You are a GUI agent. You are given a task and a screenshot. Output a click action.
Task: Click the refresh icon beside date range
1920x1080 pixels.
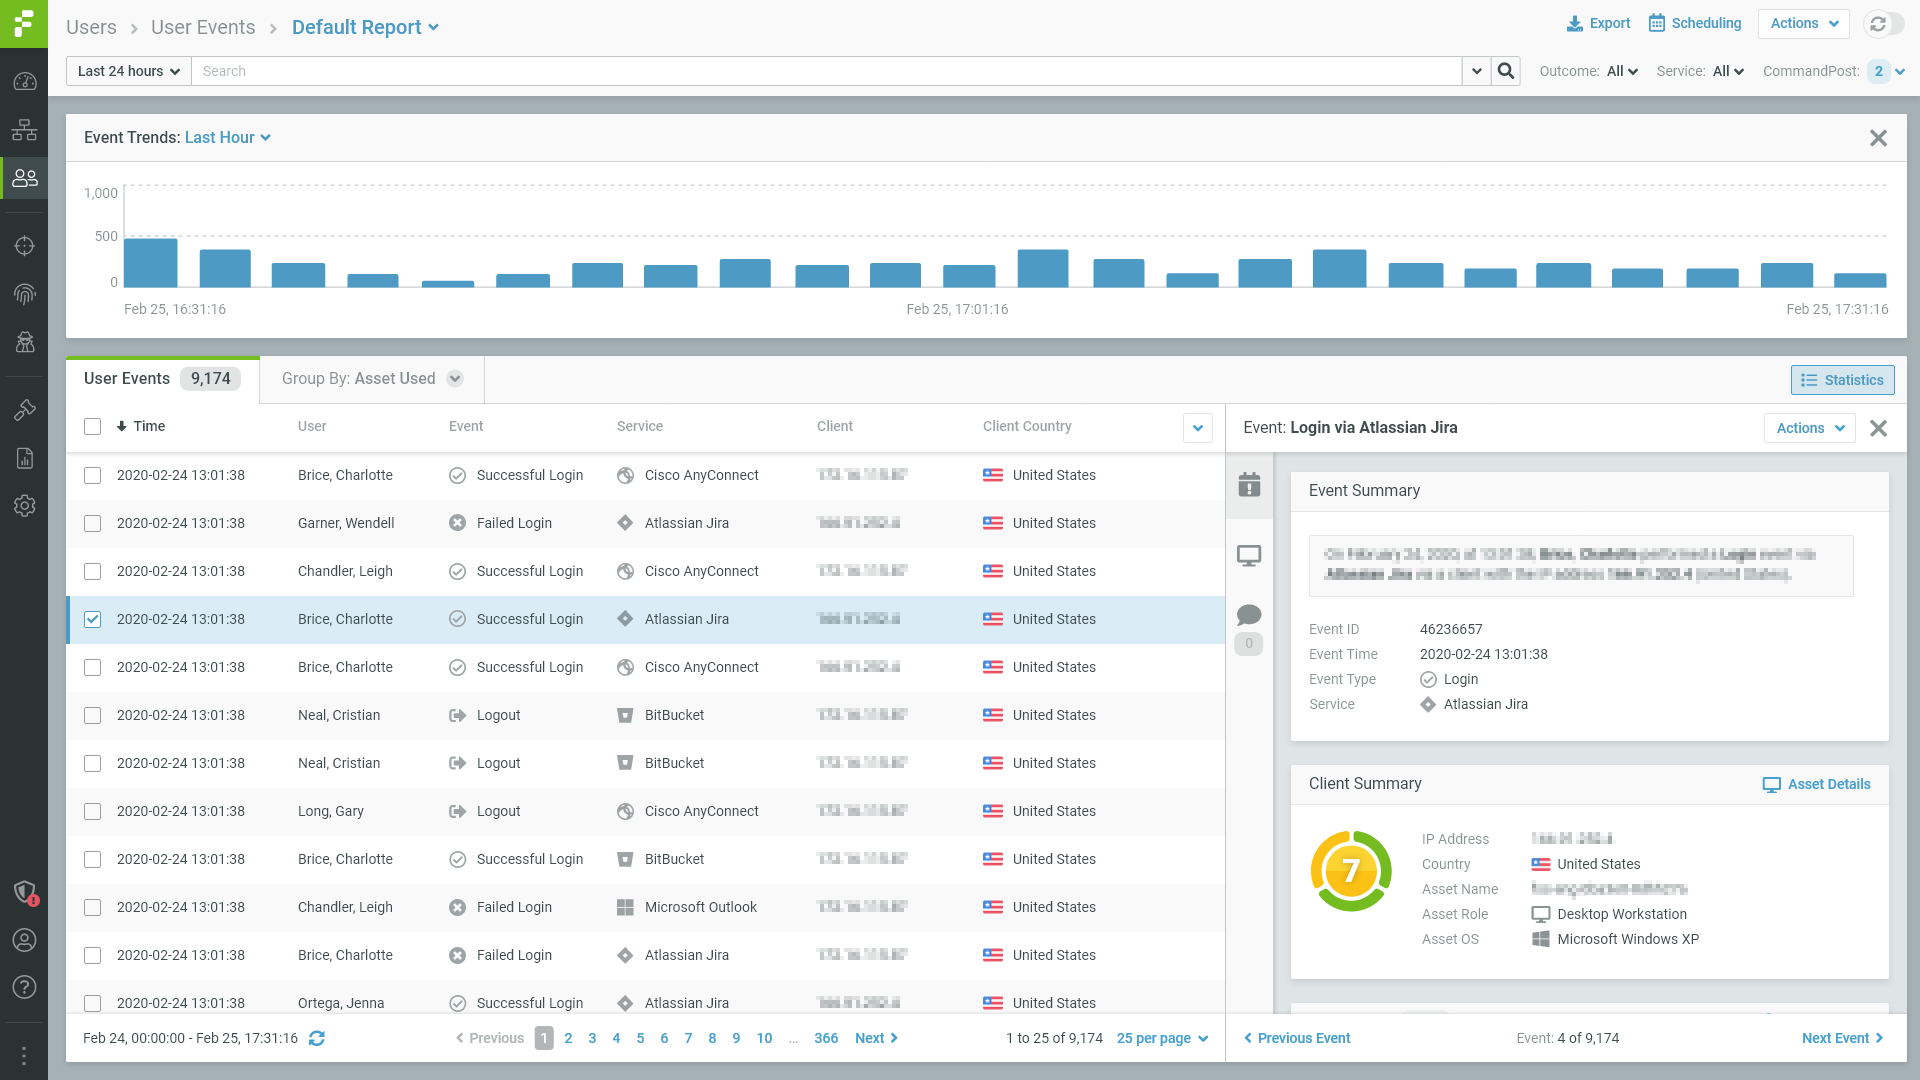tap(317, 1039)
